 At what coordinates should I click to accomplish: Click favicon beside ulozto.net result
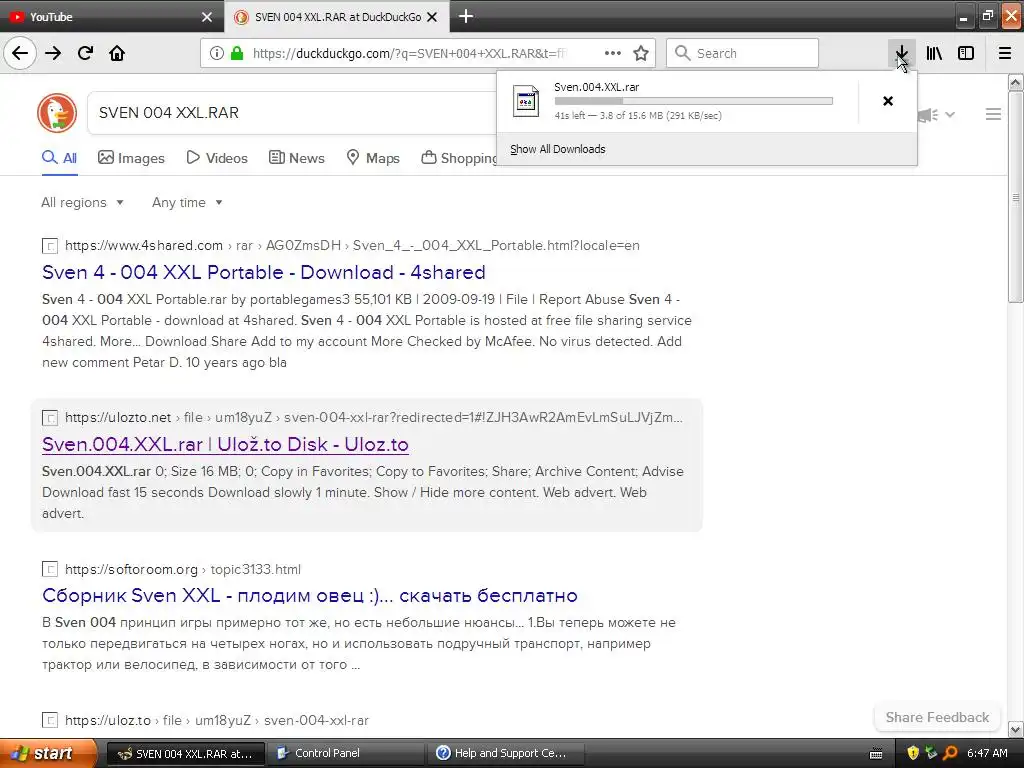point(50,417)
